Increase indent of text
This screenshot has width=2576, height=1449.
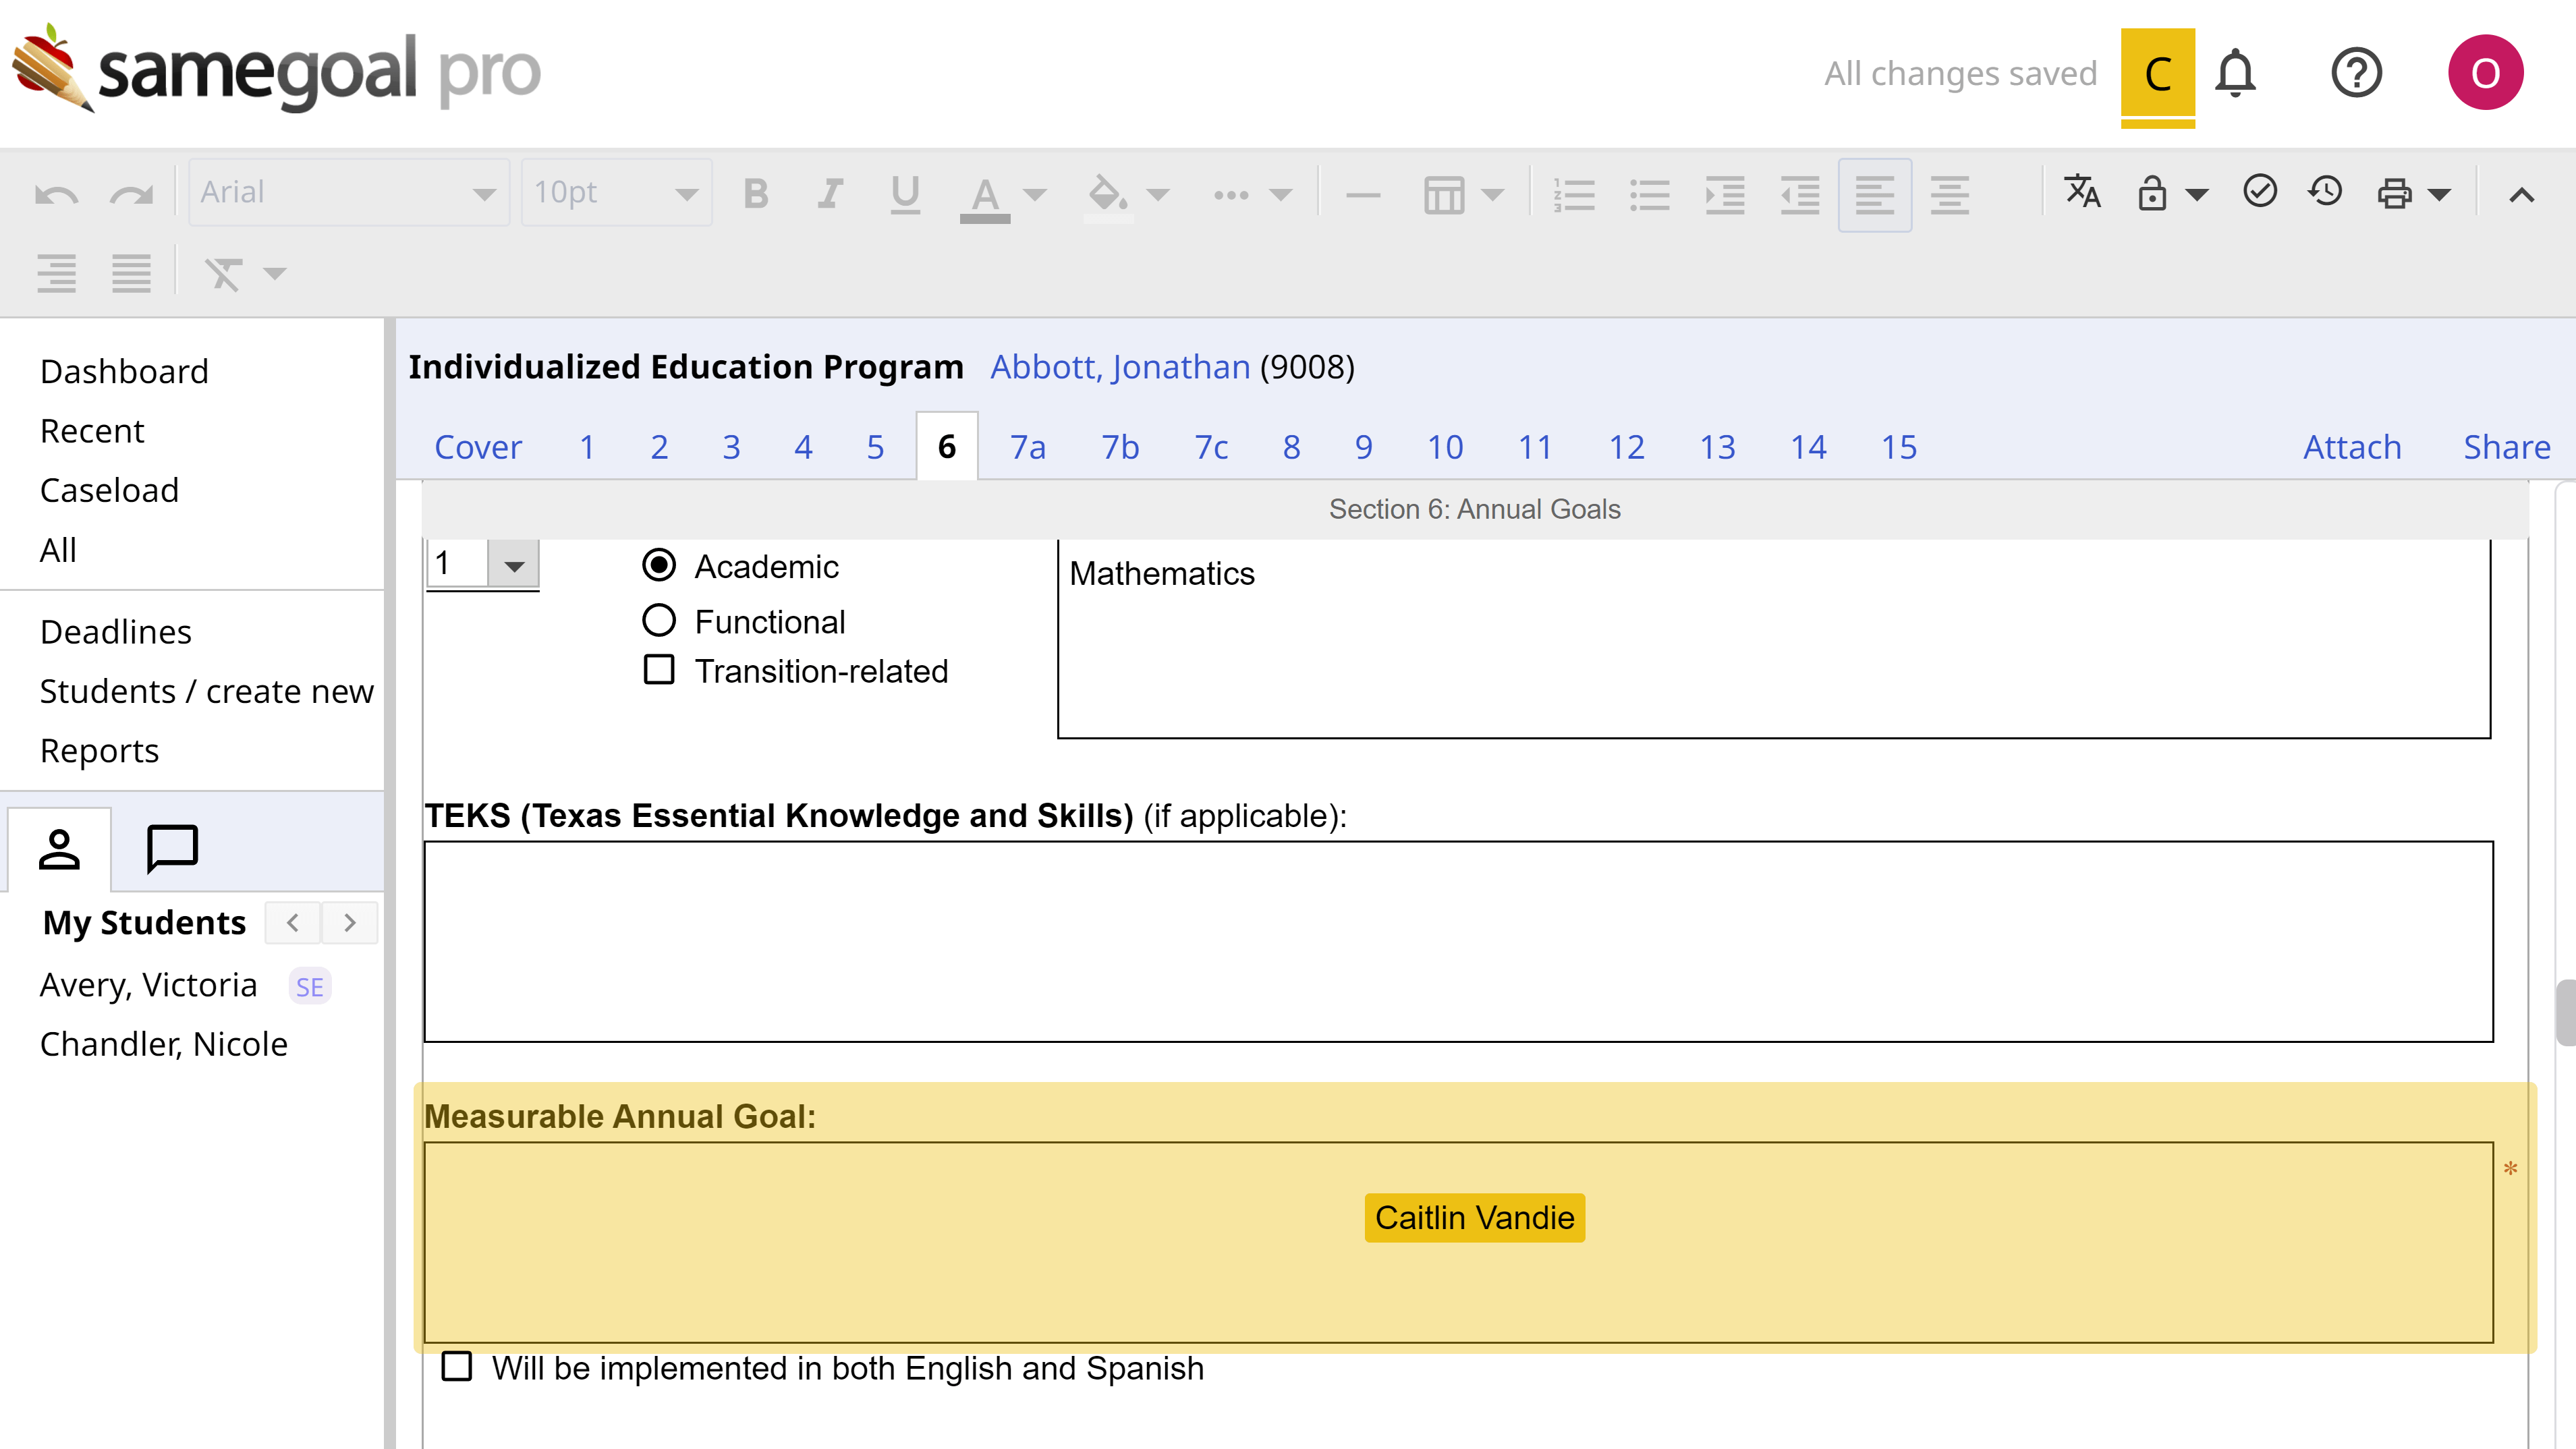pyautogui.click(x=1725, y=195)
